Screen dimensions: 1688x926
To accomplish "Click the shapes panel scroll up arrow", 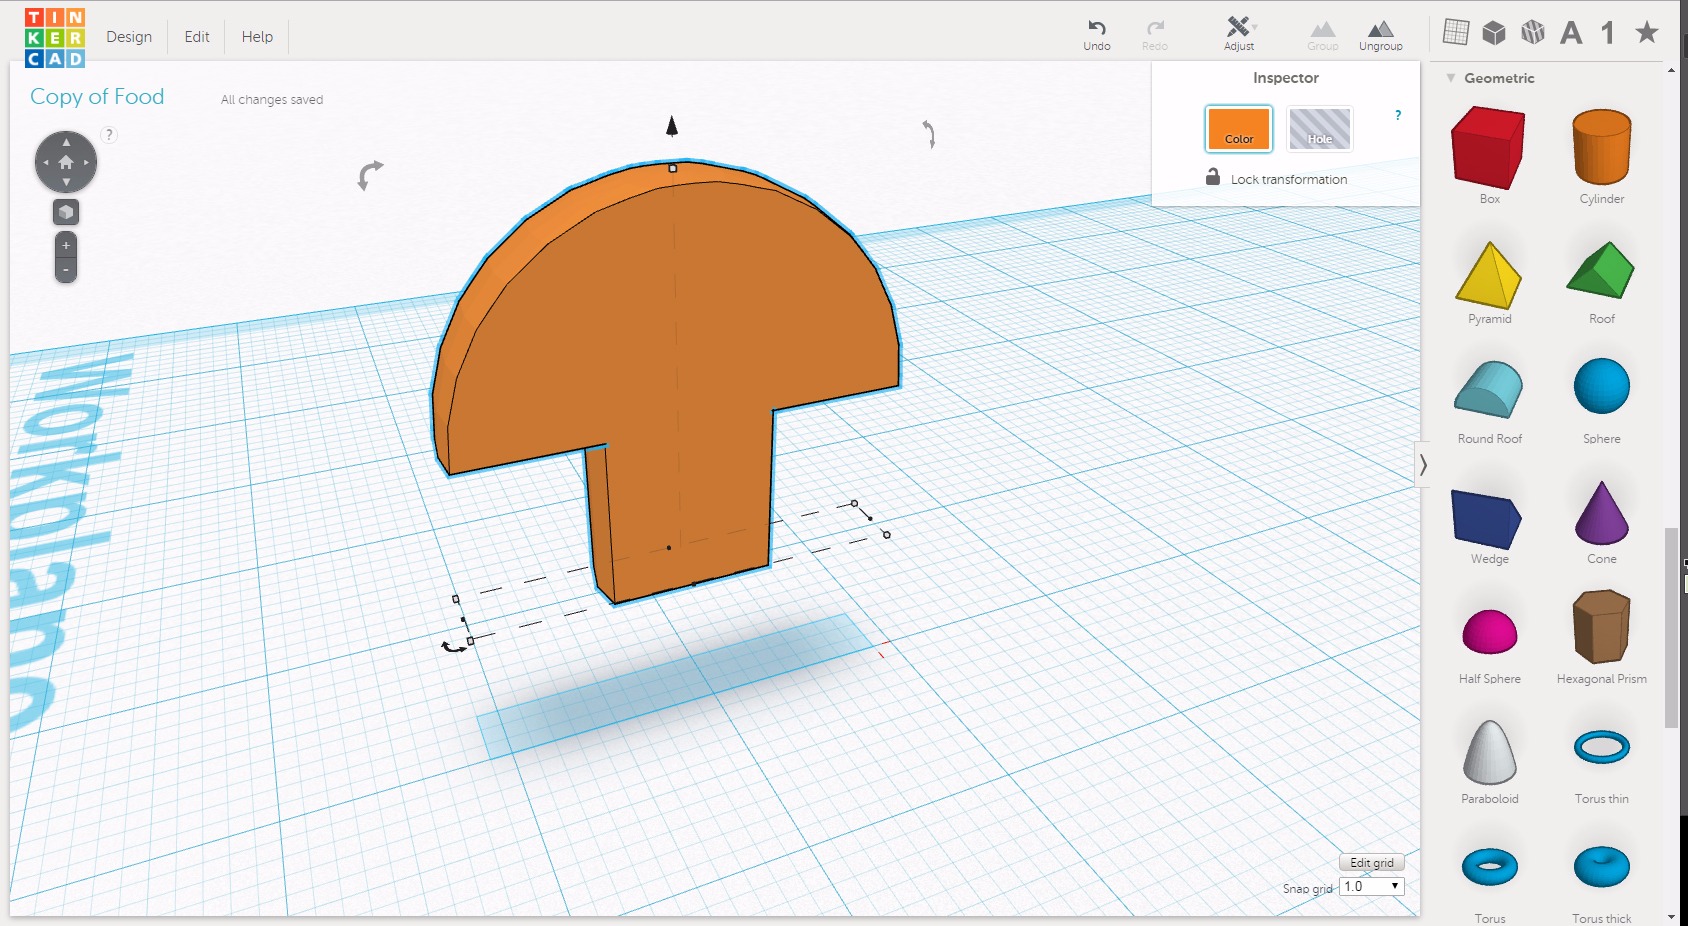I will pos(1671,70).
